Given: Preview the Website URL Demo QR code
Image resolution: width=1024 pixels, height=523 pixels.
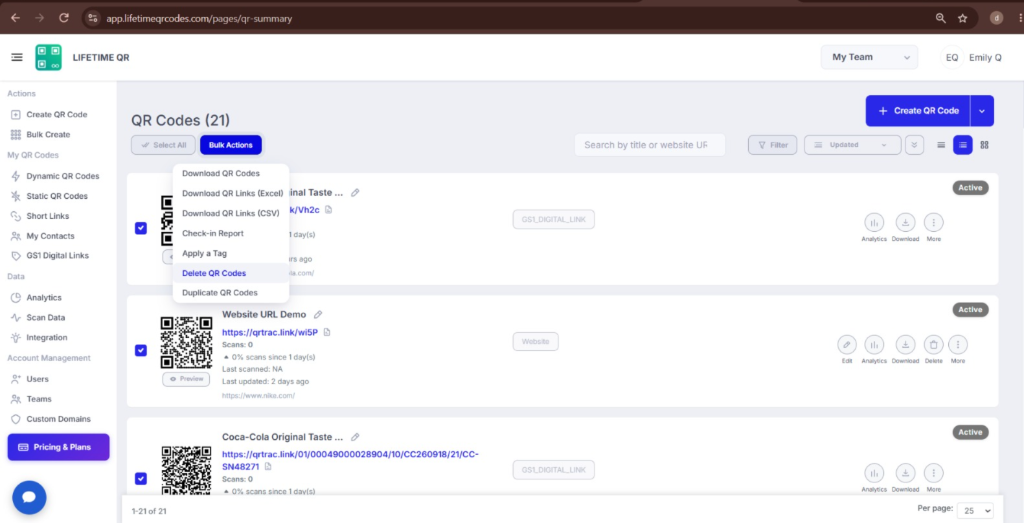Looking at the screenshot, I should click(x=186, y=379).
